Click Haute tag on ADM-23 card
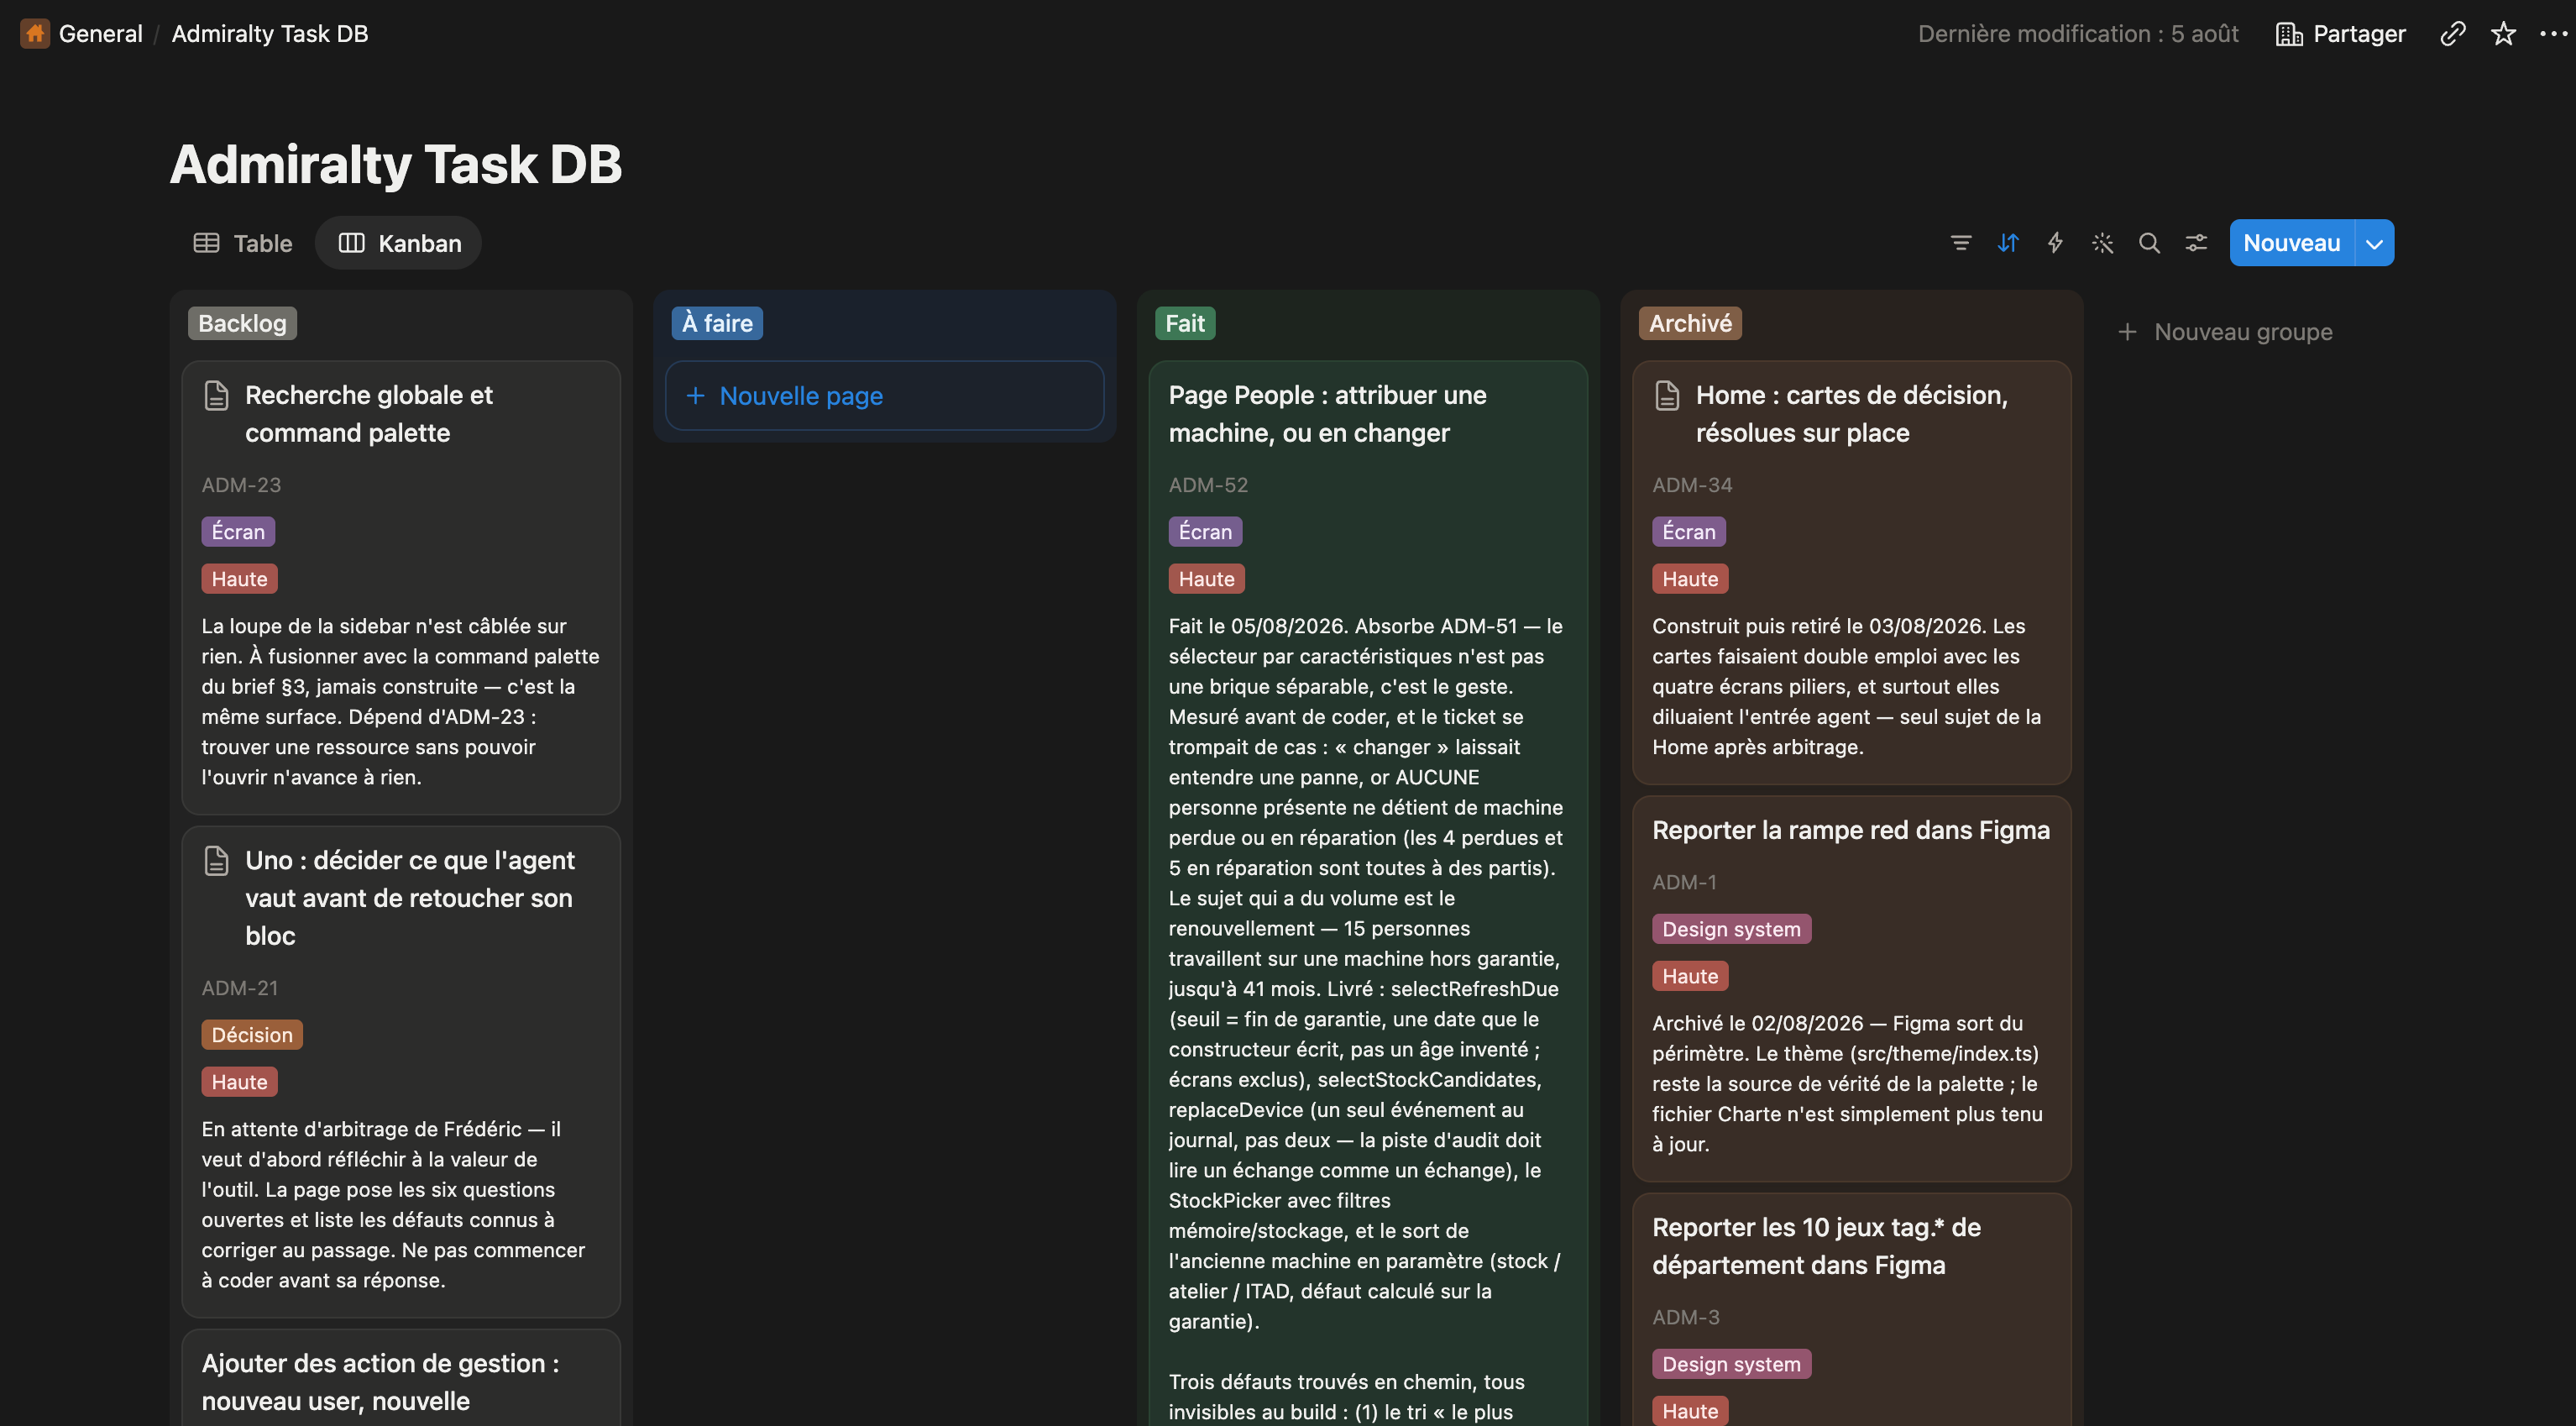The width and height of the screenshot is (2576, 1426). point(239,579)
